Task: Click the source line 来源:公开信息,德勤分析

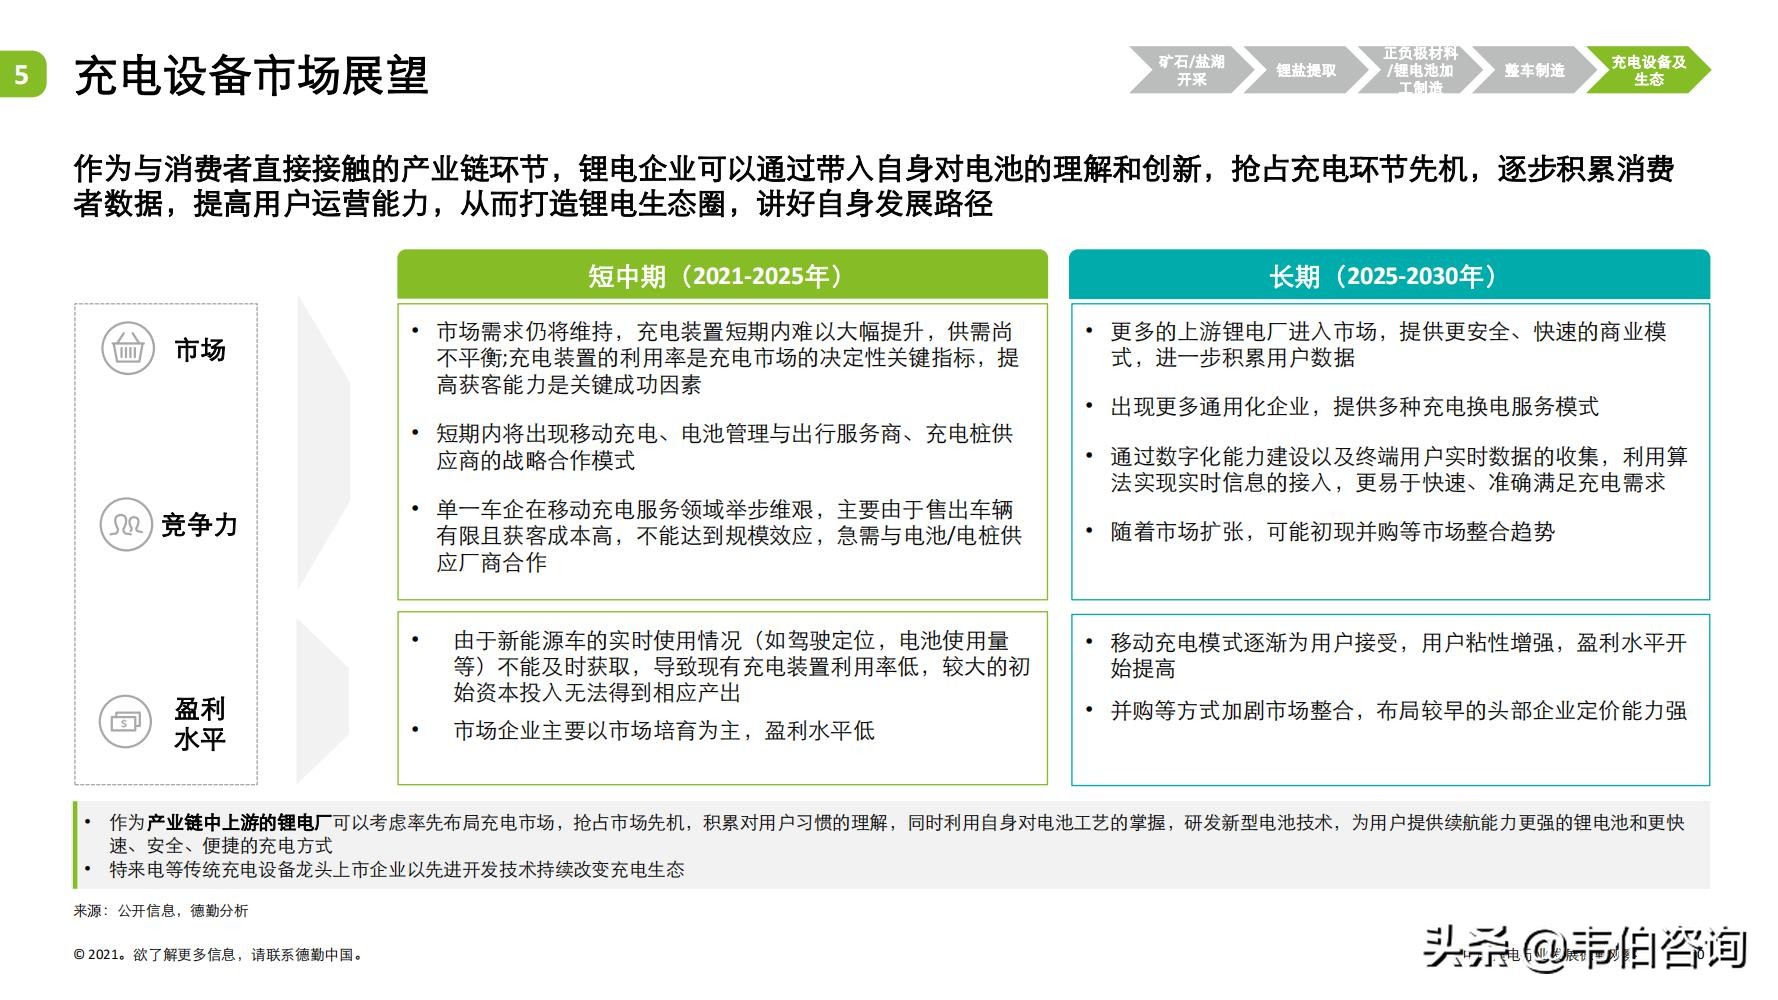Action: 160,911
